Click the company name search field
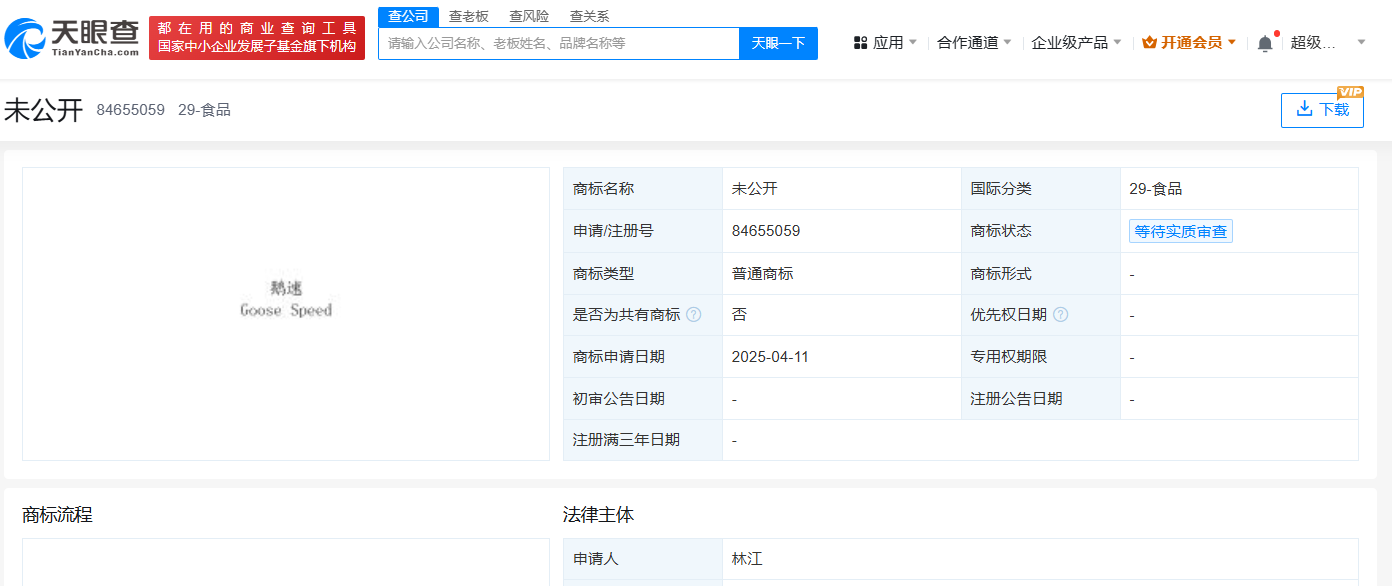Image resolution: width=1392 pixels, height=586 pixels. coord(558,43)
